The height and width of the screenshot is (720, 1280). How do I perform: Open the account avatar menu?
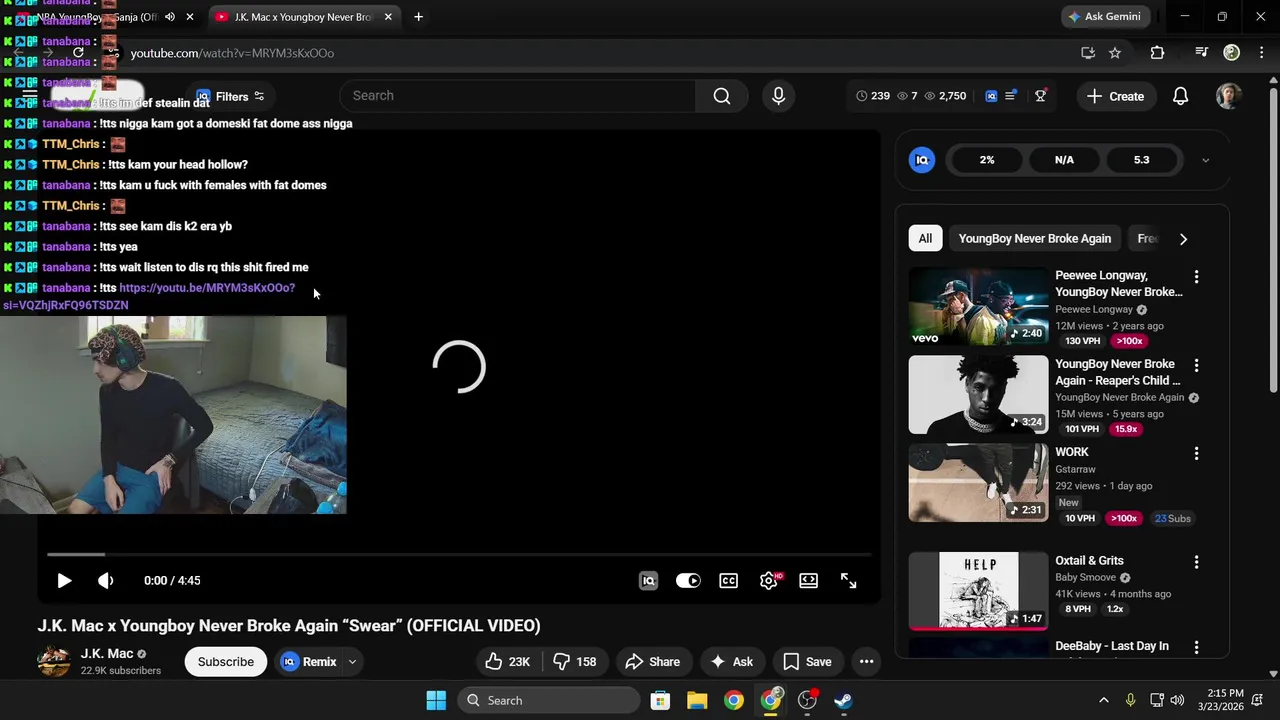click(x=1229, y=96)
